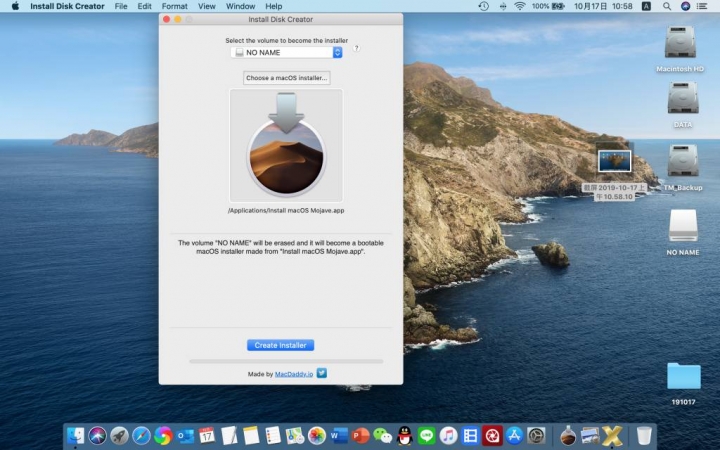Open the View menu
Viewport: 720px width, 450px height.
207,6
